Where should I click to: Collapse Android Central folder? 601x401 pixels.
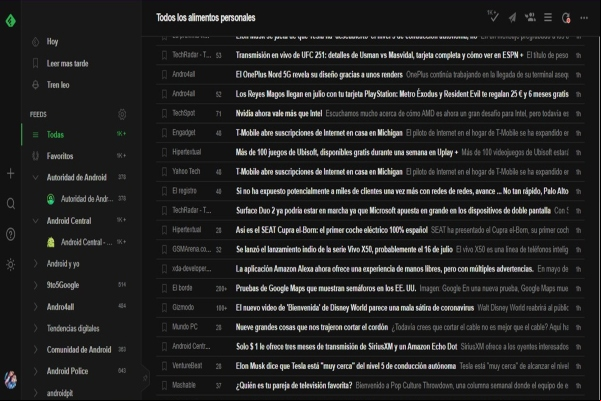click(36, 221)
